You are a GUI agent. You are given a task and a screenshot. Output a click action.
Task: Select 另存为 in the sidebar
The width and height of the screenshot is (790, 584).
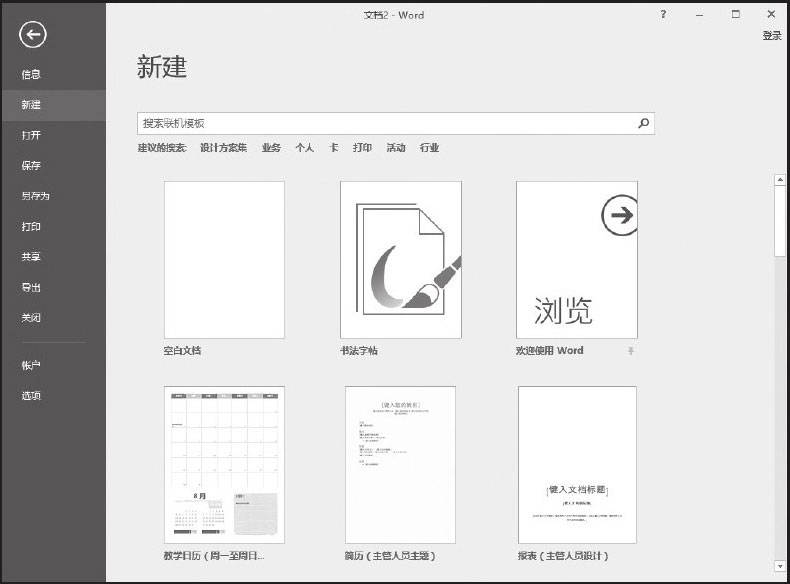click(35, 196)
